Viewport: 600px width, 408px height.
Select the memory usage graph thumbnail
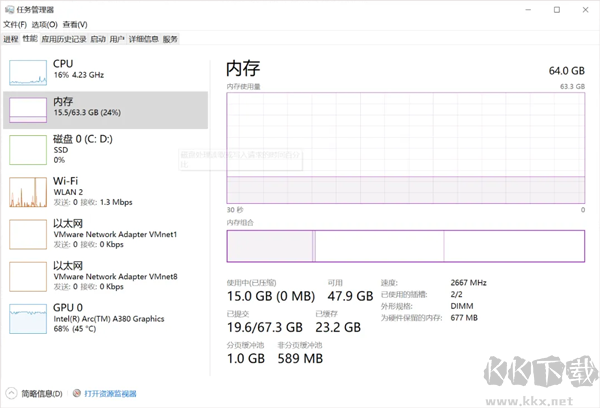tap(28, 109)
